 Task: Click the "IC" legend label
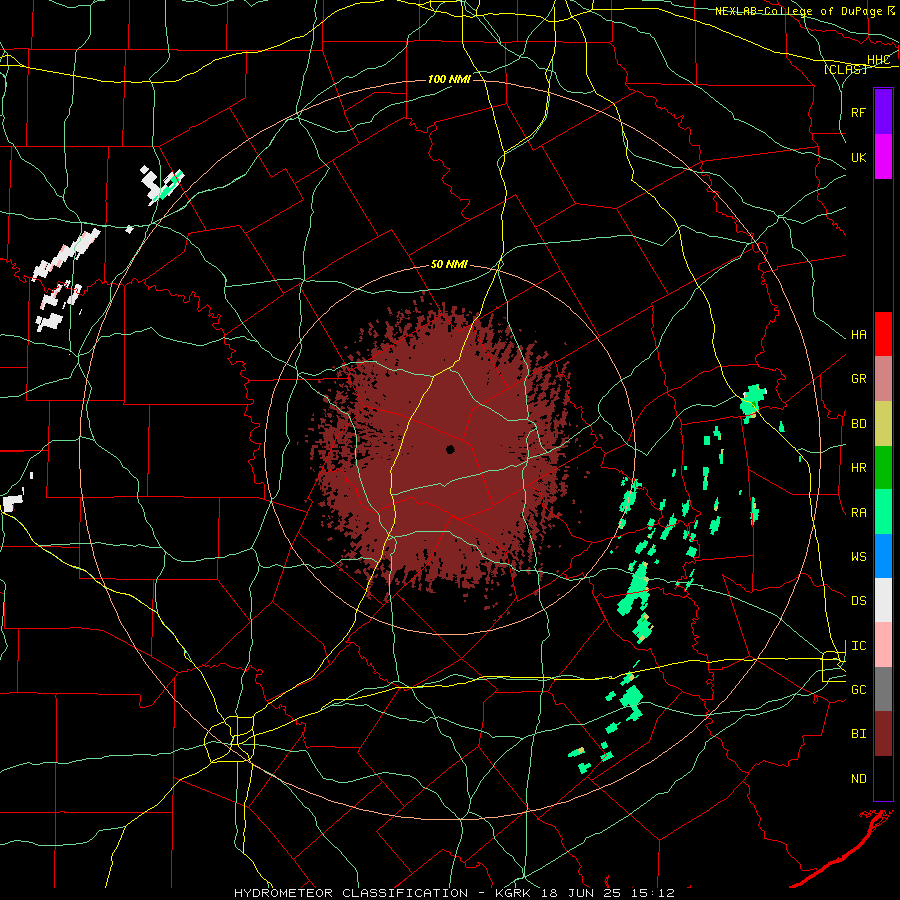(858, 646)
